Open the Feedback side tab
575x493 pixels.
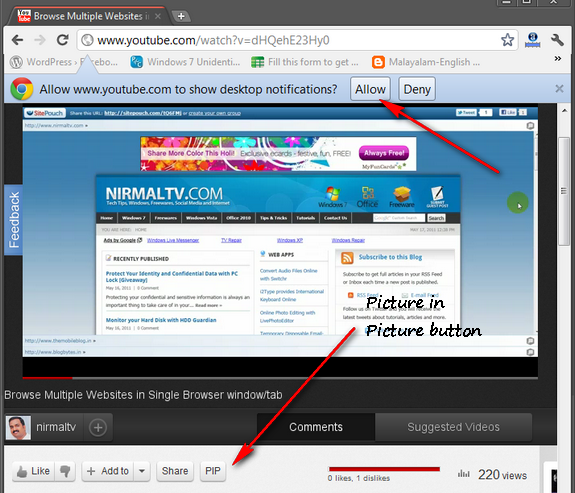click(x=14, y=220)
